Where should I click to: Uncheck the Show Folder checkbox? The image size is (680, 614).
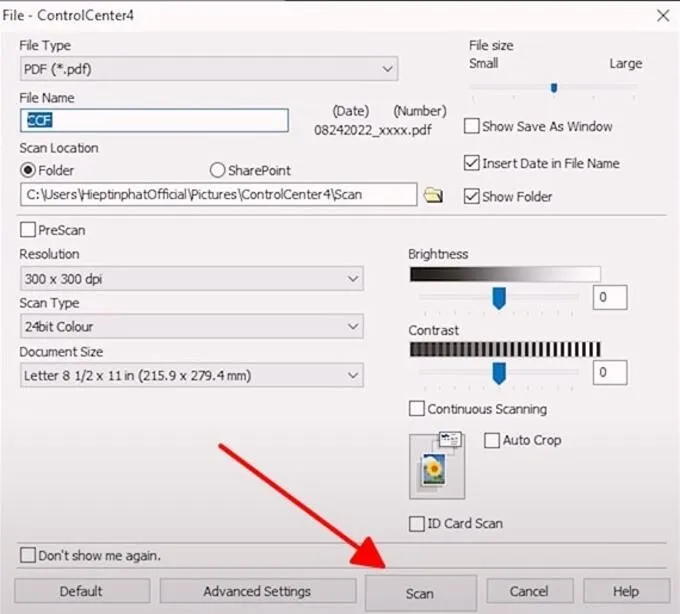(x=471, y=196)
